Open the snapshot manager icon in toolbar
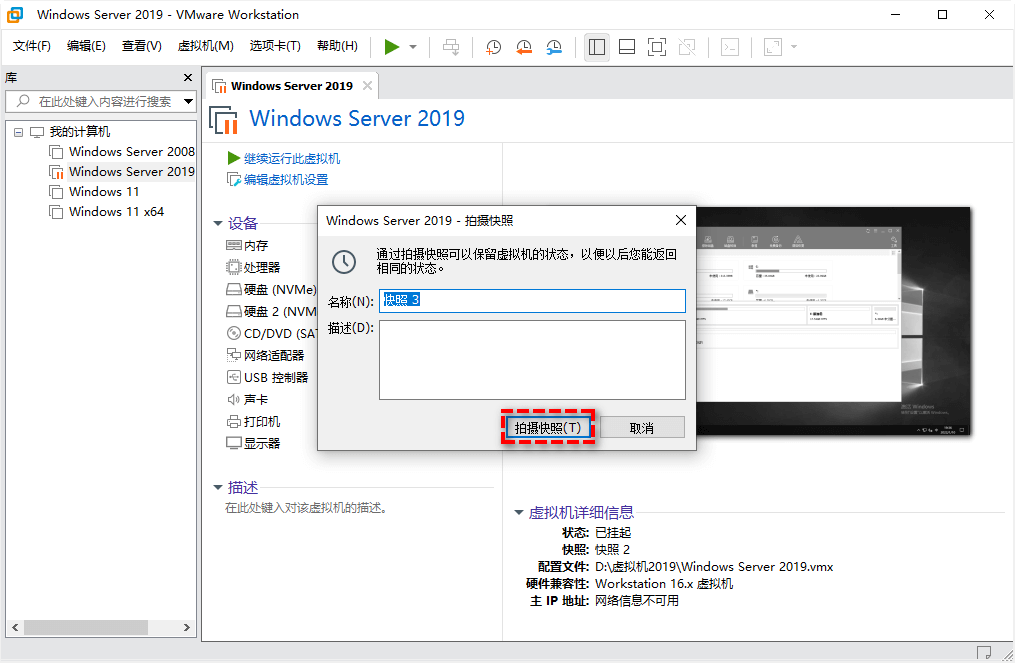 click(x=554, y=47)
